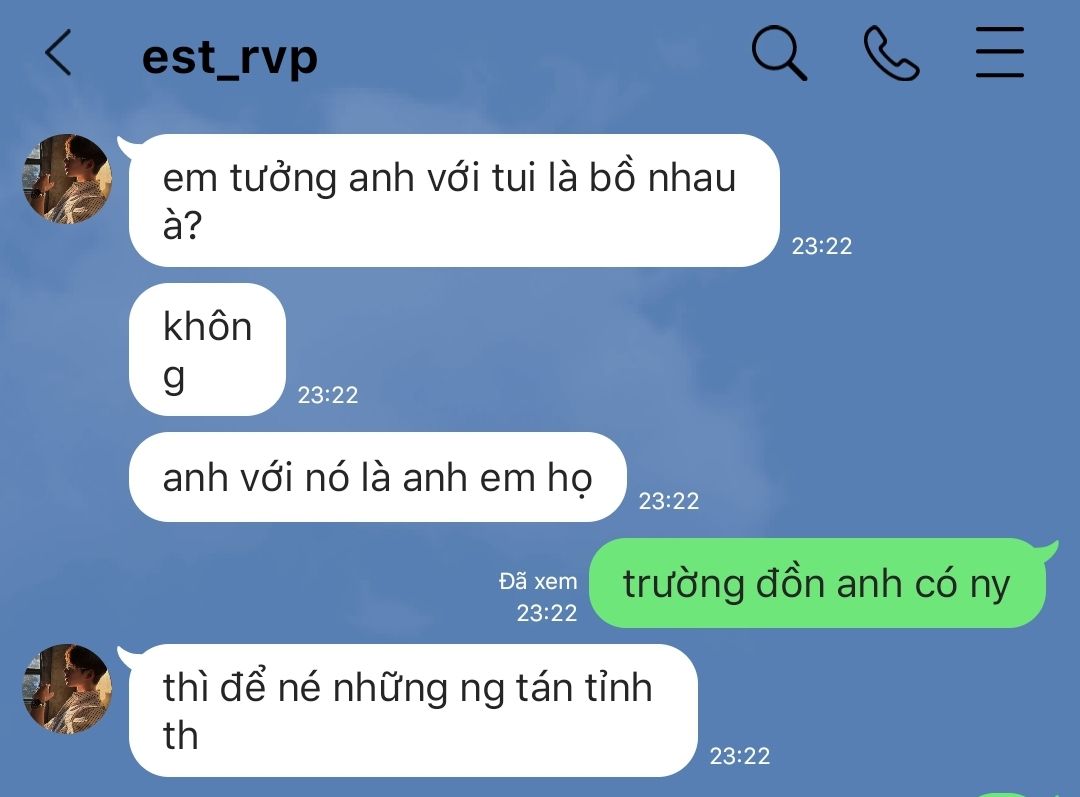Screen dimensions: 1080x797
Task: Open the hamburger menu in the header
Action: (999, 52)
